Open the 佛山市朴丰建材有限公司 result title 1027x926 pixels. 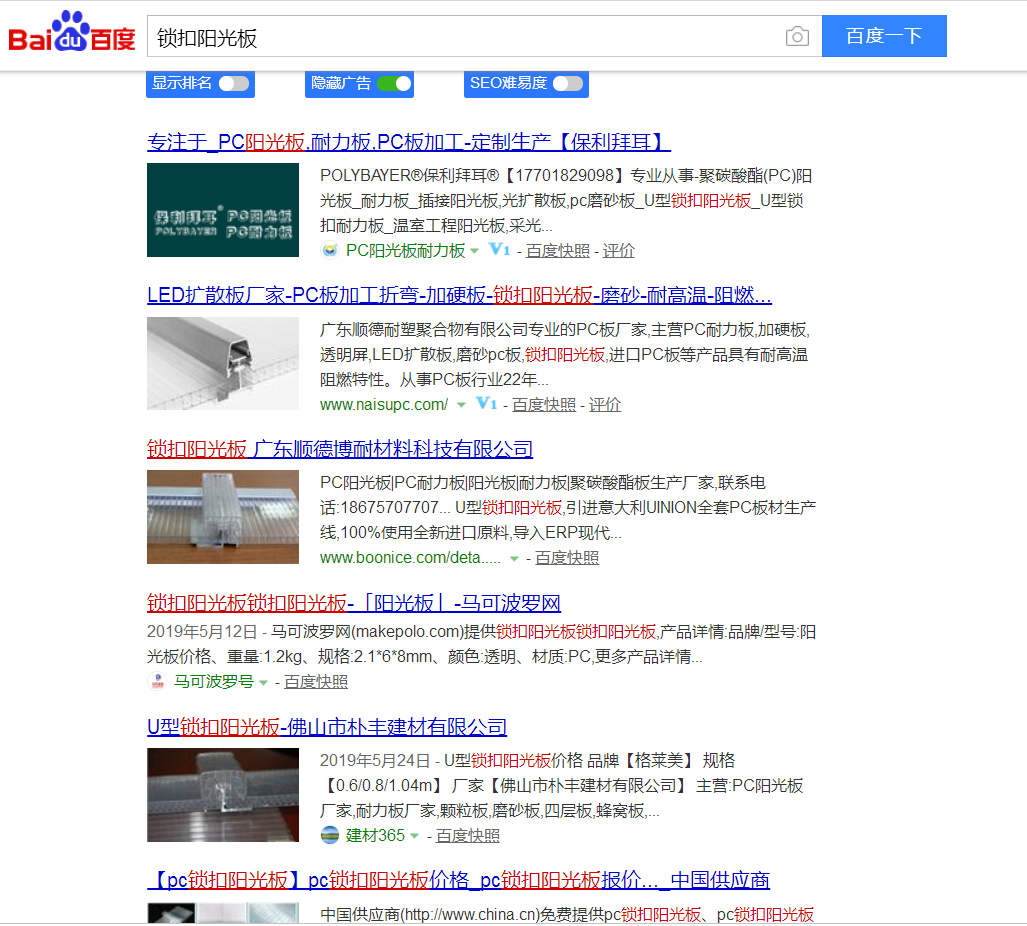point(327,727)
